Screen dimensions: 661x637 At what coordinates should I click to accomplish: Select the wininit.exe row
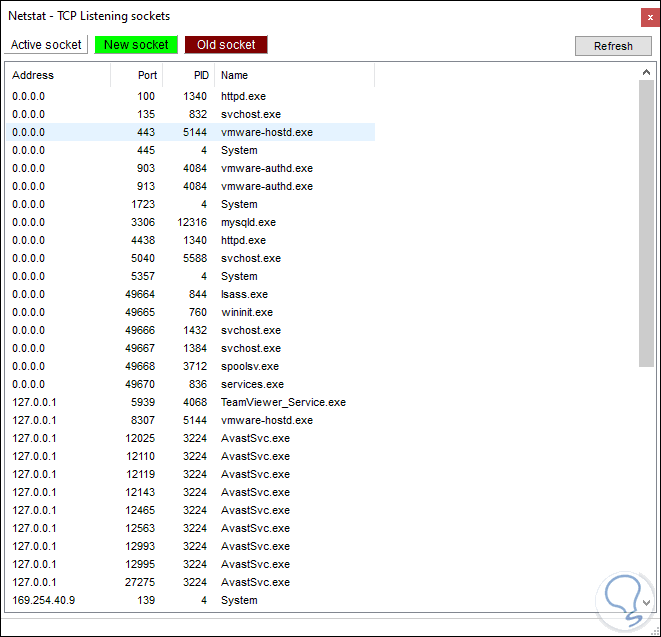click(x=191, y=312)
